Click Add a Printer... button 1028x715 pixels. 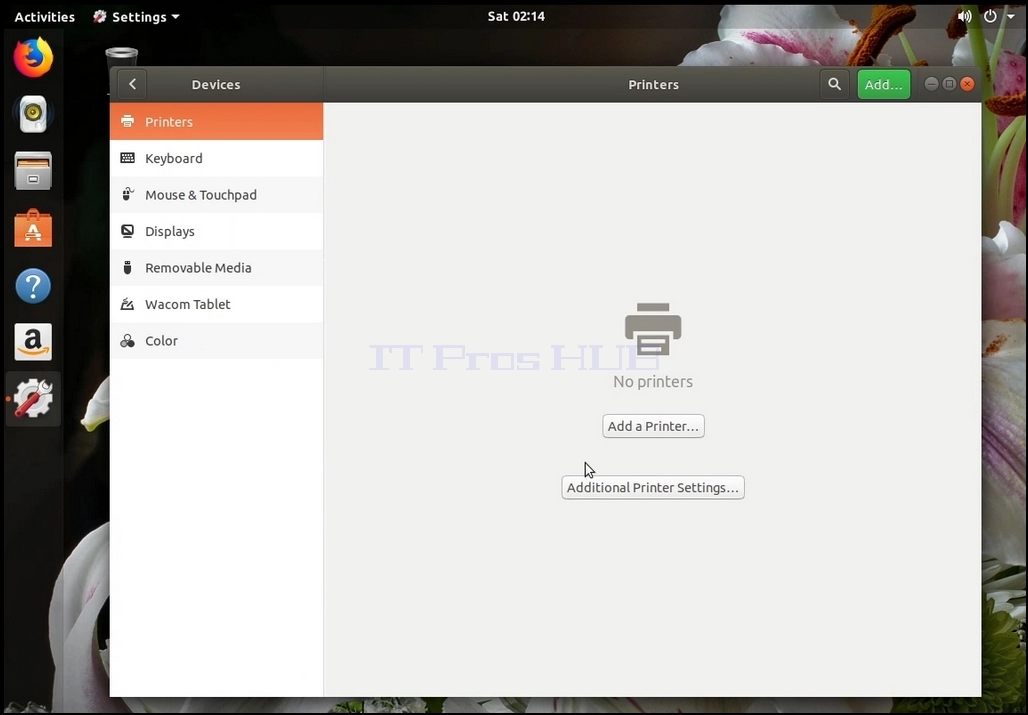pyautogui.click(x=653, y=426)
